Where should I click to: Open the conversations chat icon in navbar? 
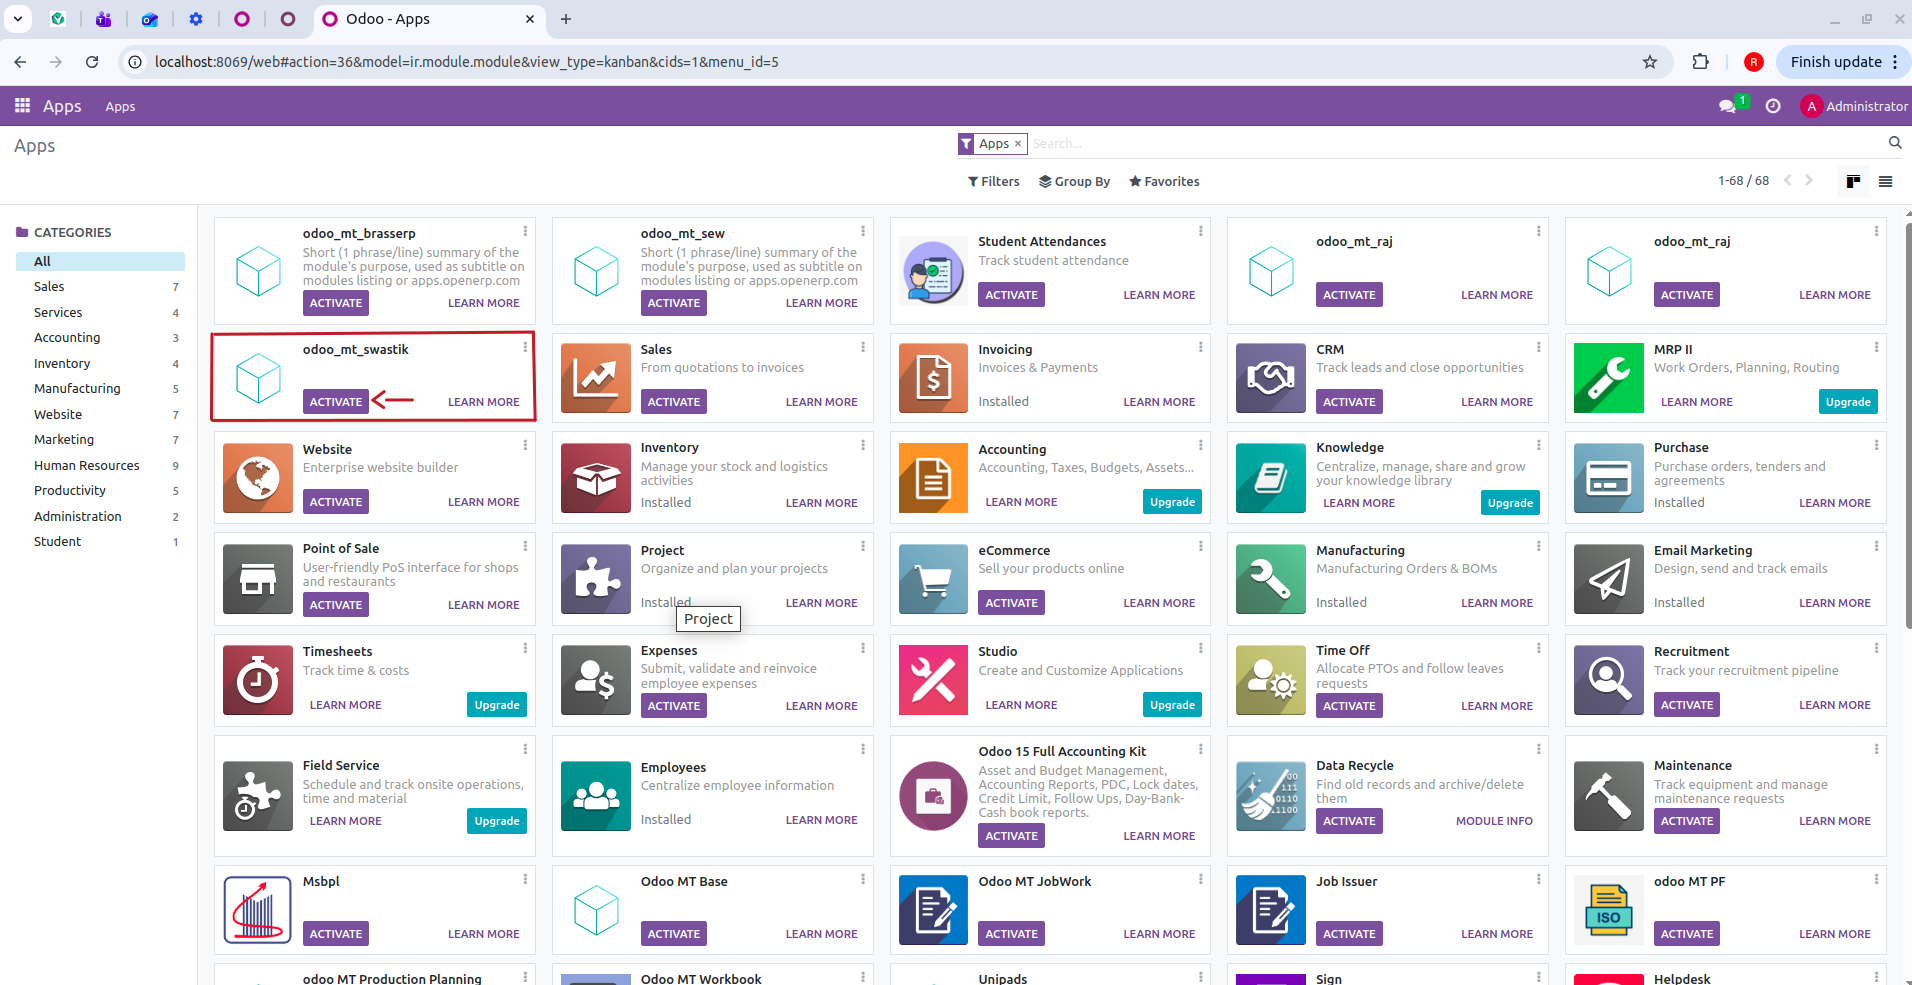pos(1727,106)
